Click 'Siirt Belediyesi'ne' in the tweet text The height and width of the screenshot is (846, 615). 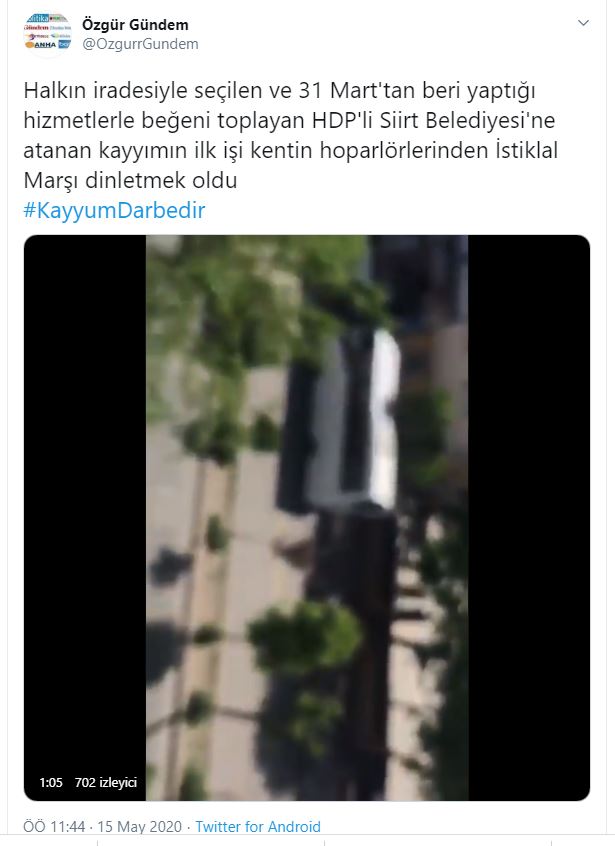coord(467,121)
